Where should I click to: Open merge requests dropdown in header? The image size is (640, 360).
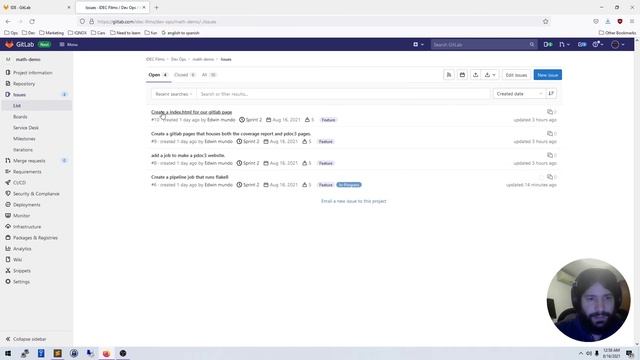click(564, 44)
